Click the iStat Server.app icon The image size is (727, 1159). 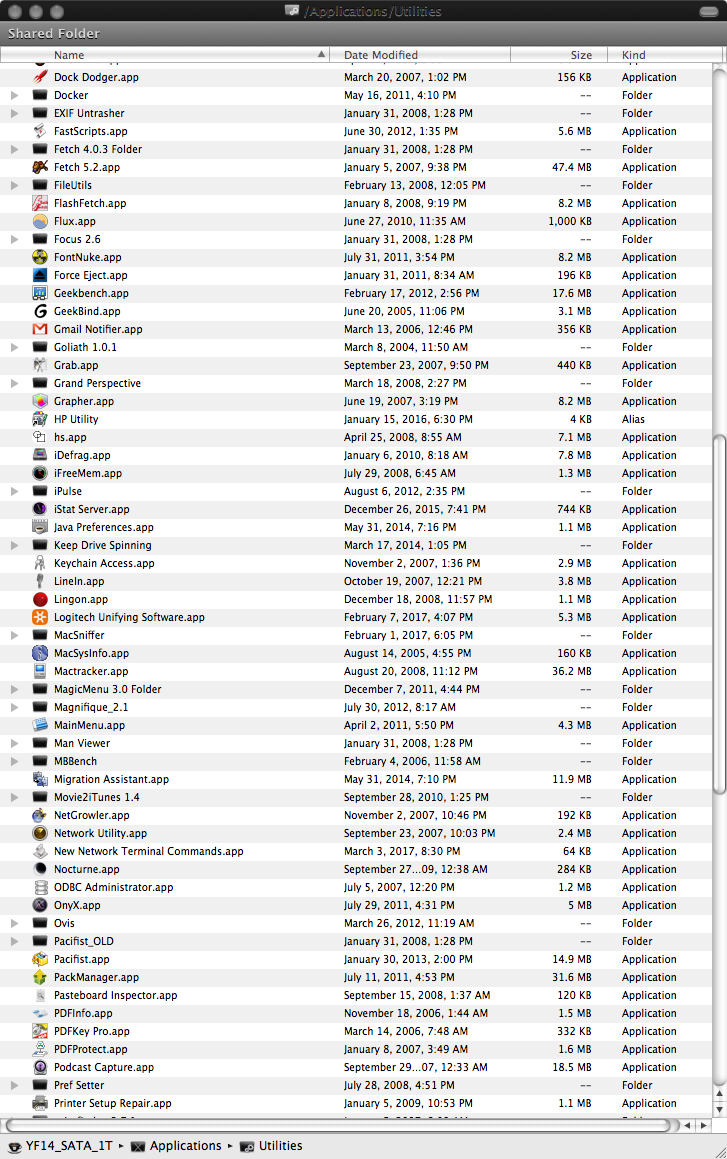tap(41, 509)
